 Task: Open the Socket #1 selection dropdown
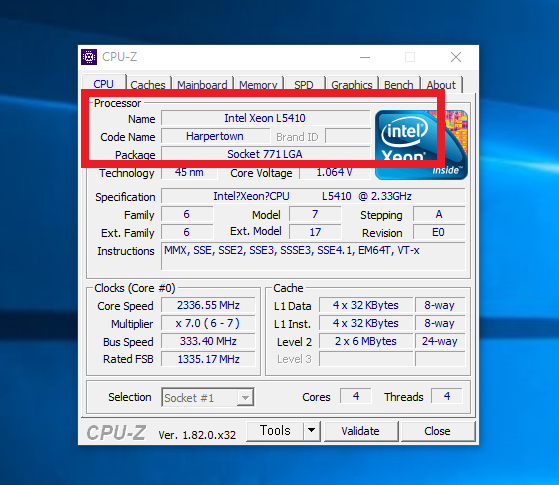207,397
